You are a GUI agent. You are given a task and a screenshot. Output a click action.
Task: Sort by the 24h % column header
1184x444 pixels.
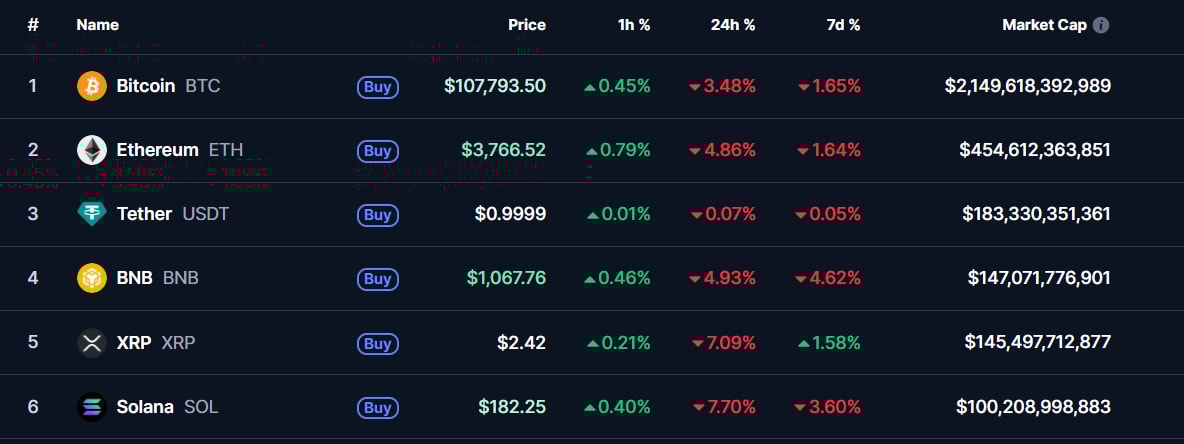coord(733,25)
